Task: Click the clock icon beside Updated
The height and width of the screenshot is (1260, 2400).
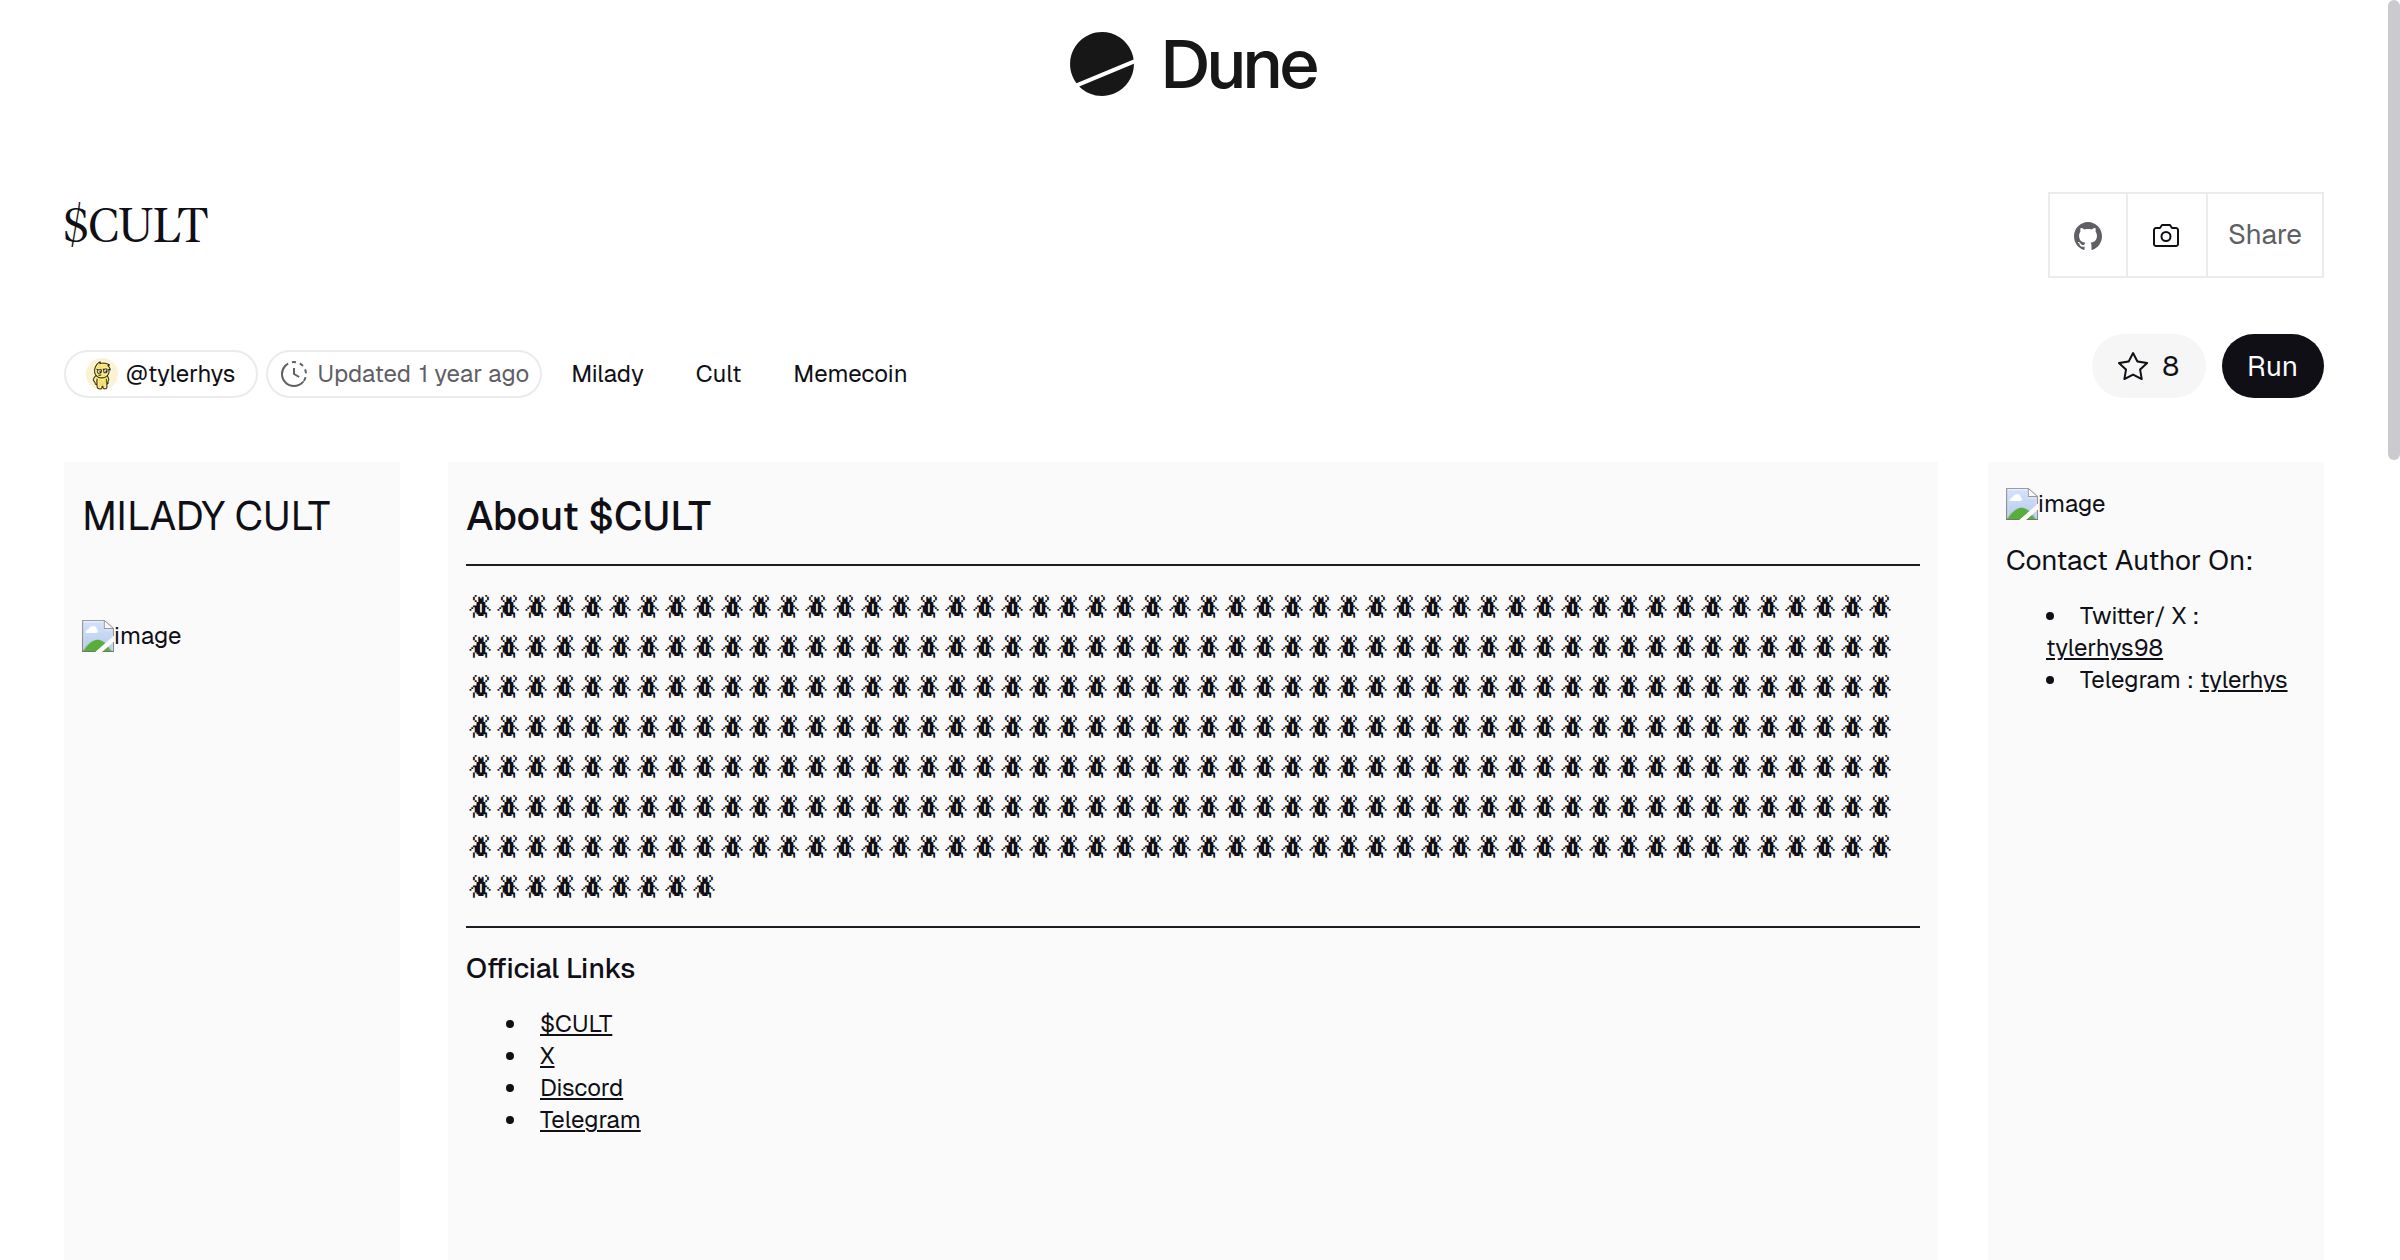Action: coord(293,374)
